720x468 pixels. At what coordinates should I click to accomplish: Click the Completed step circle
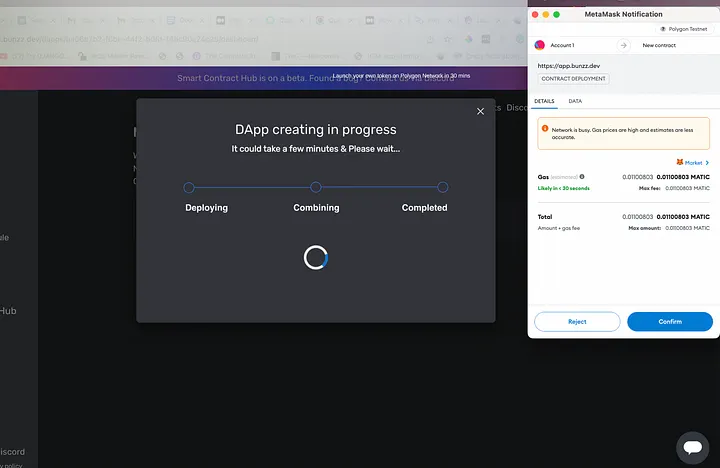443,187
